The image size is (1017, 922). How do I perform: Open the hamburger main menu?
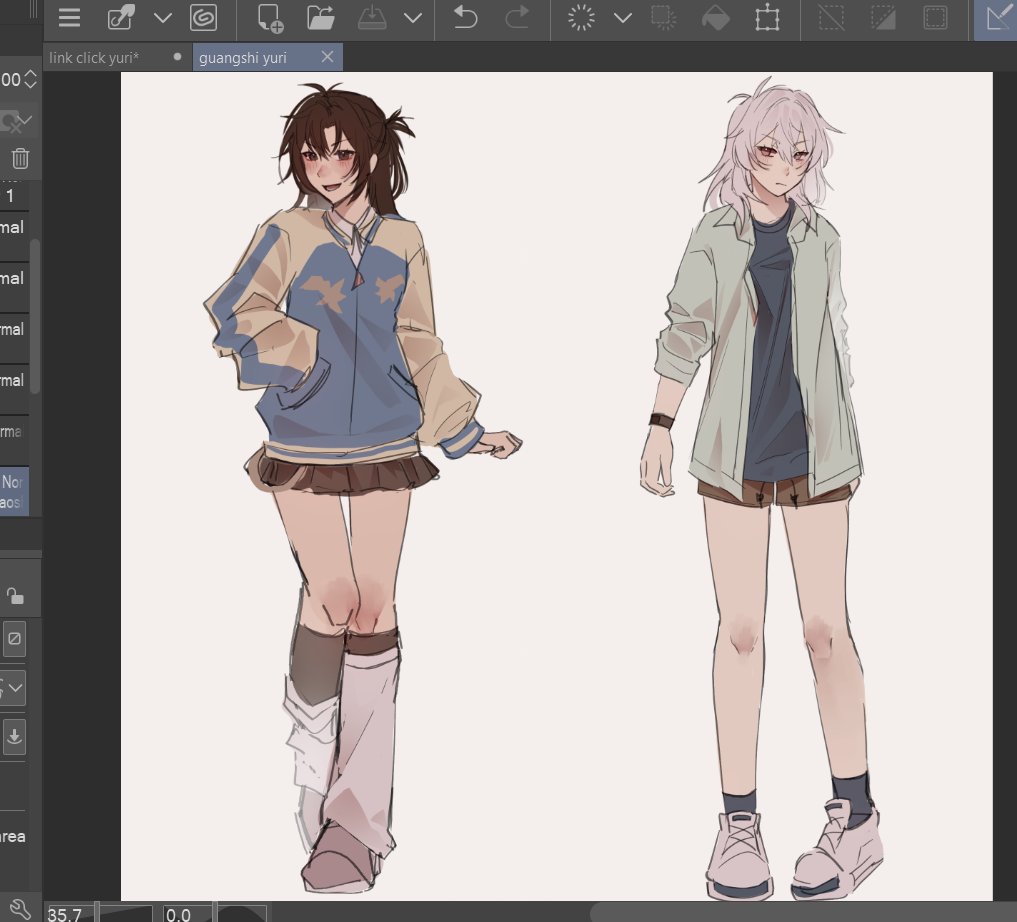pos(69,18)
